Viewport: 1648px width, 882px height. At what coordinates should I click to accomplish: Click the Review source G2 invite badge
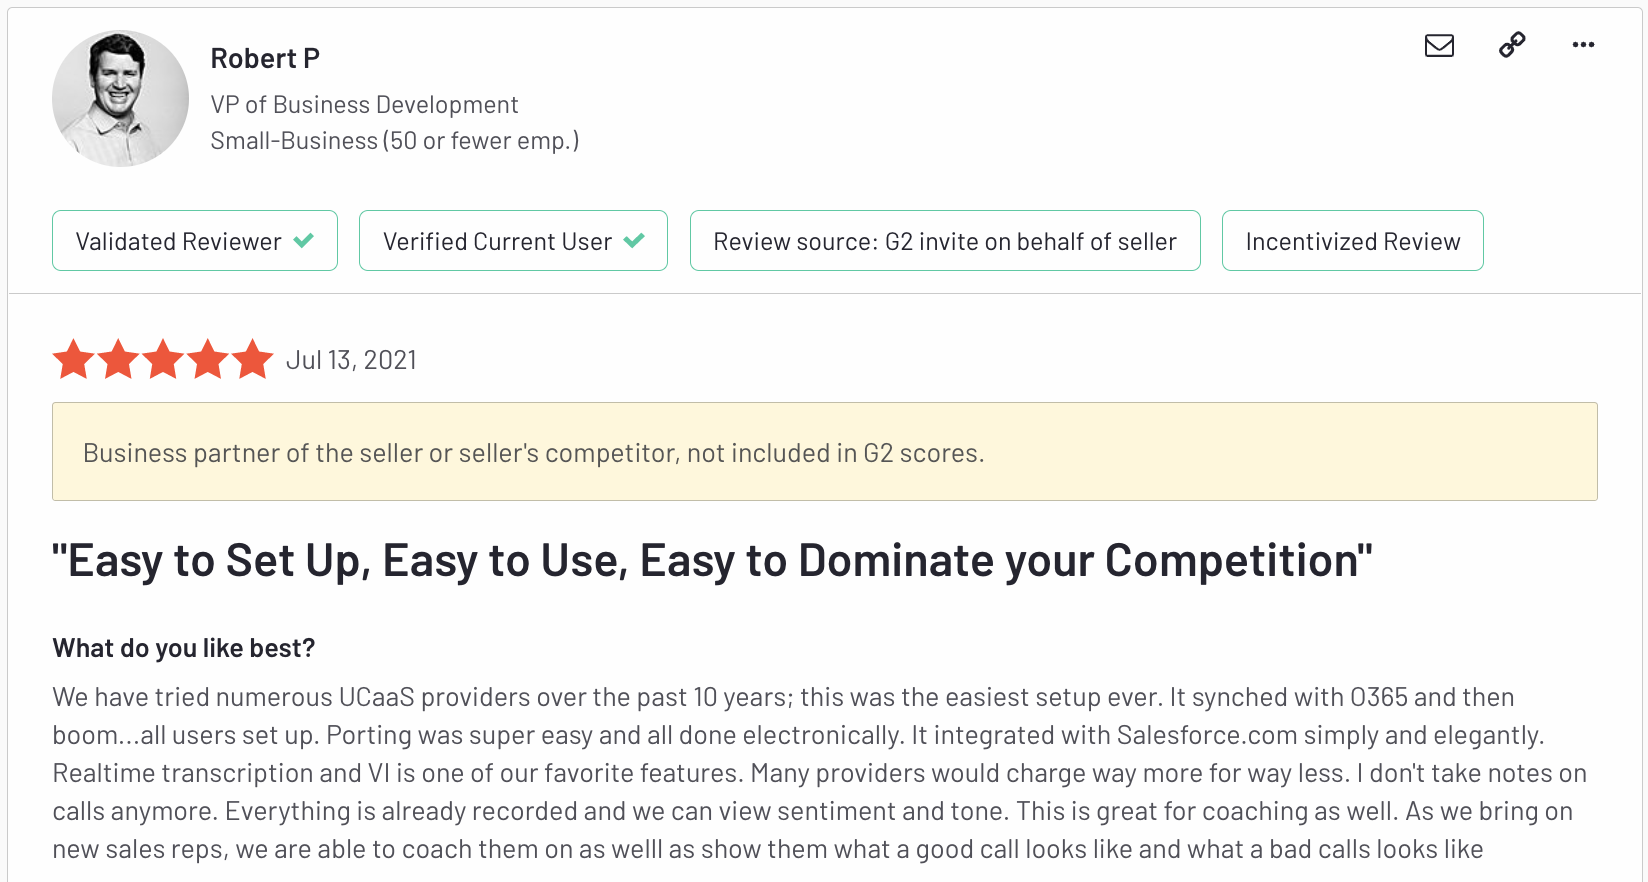pyautogui.click(x=945, y=241)
